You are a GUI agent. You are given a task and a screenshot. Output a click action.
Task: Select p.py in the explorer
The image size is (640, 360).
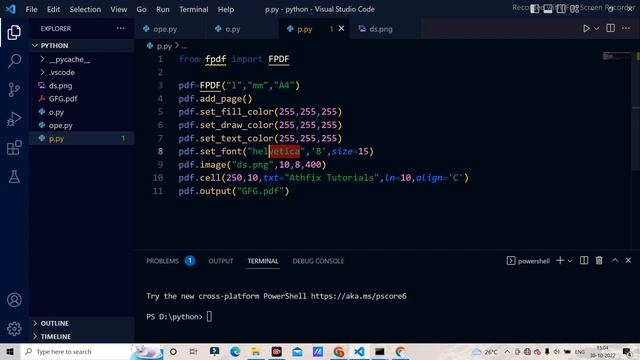(82, 138)
